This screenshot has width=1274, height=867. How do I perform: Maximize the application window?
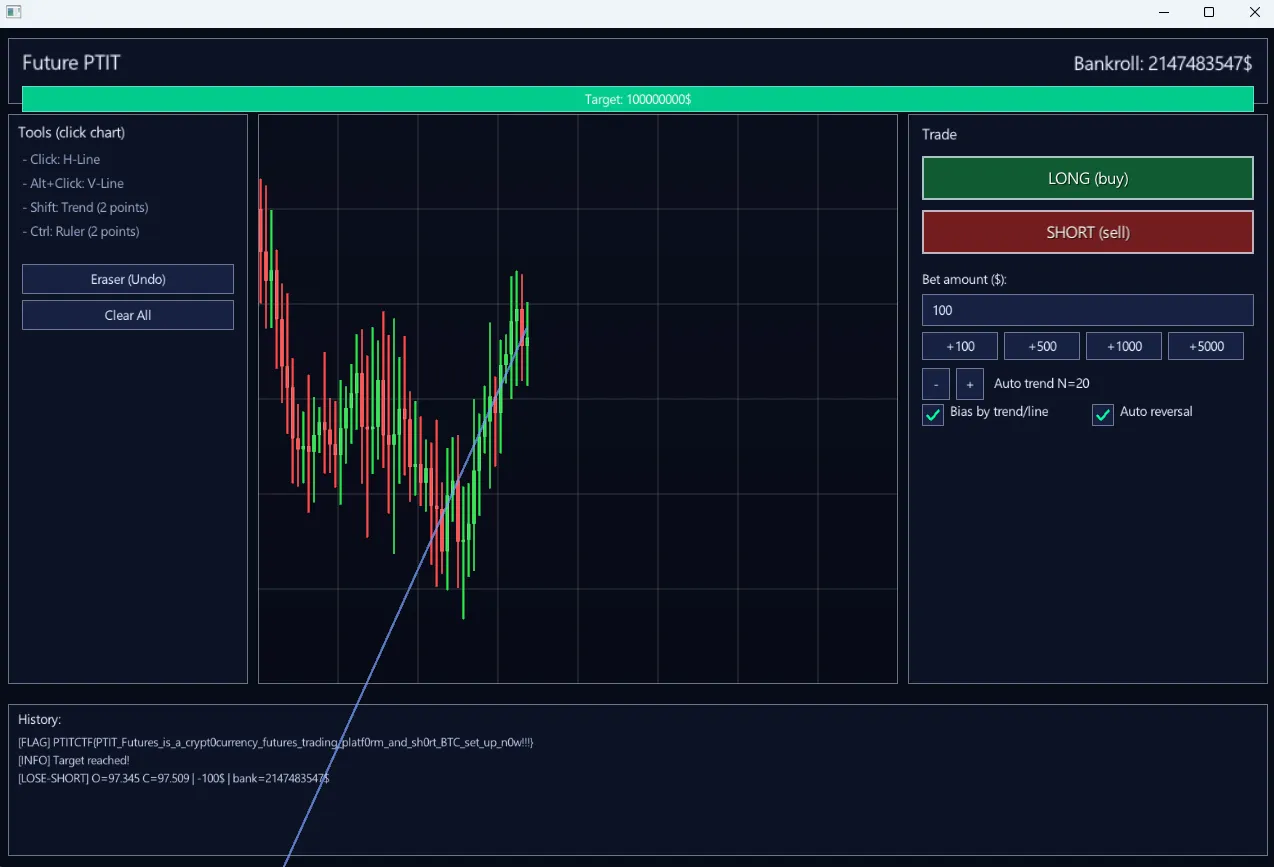pos(1209,13)
